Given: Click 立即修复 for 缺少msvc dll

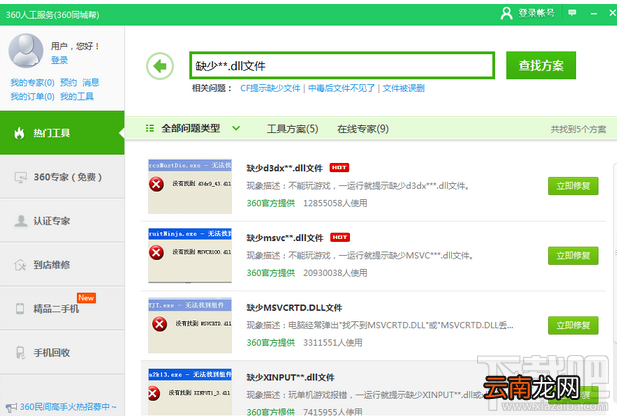Looking at the screenshot, I should pyautogui.click(x=573, y=255).
